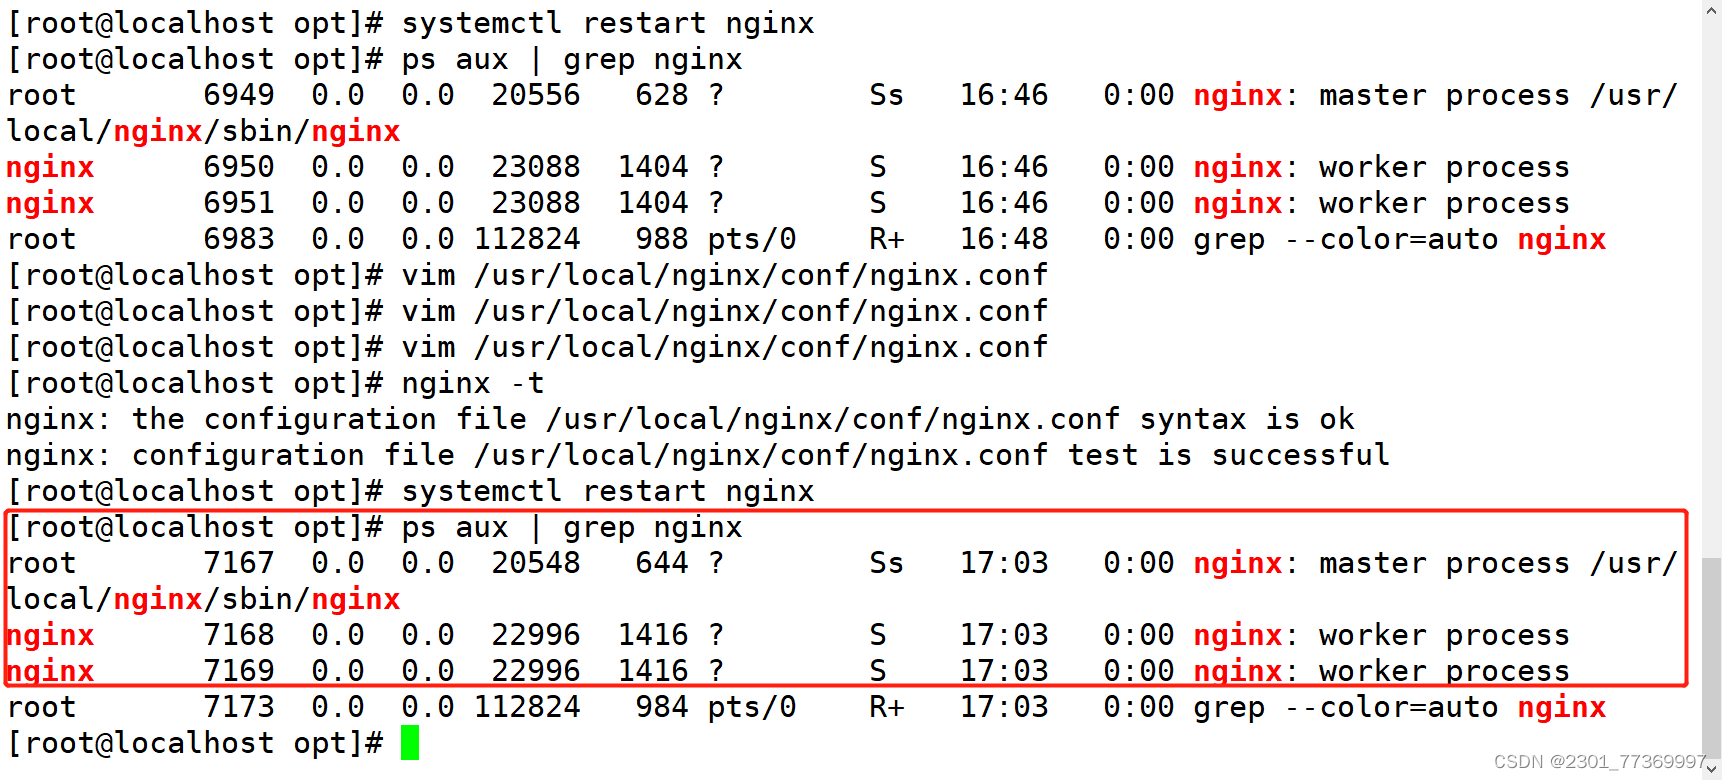Select PID 7168 in worker row
This screenshot has width=1722, height=780.
(x=239, y=635)
